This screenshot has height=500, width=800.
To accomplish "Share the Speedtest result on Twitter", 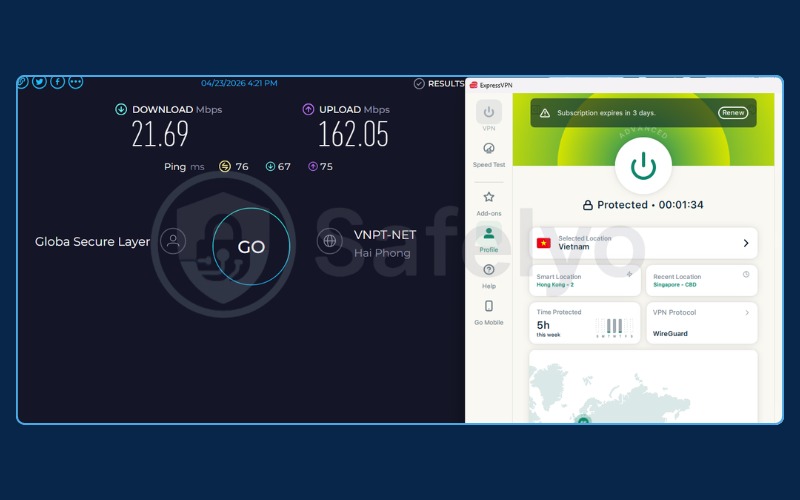I will (x=39, y=82).
